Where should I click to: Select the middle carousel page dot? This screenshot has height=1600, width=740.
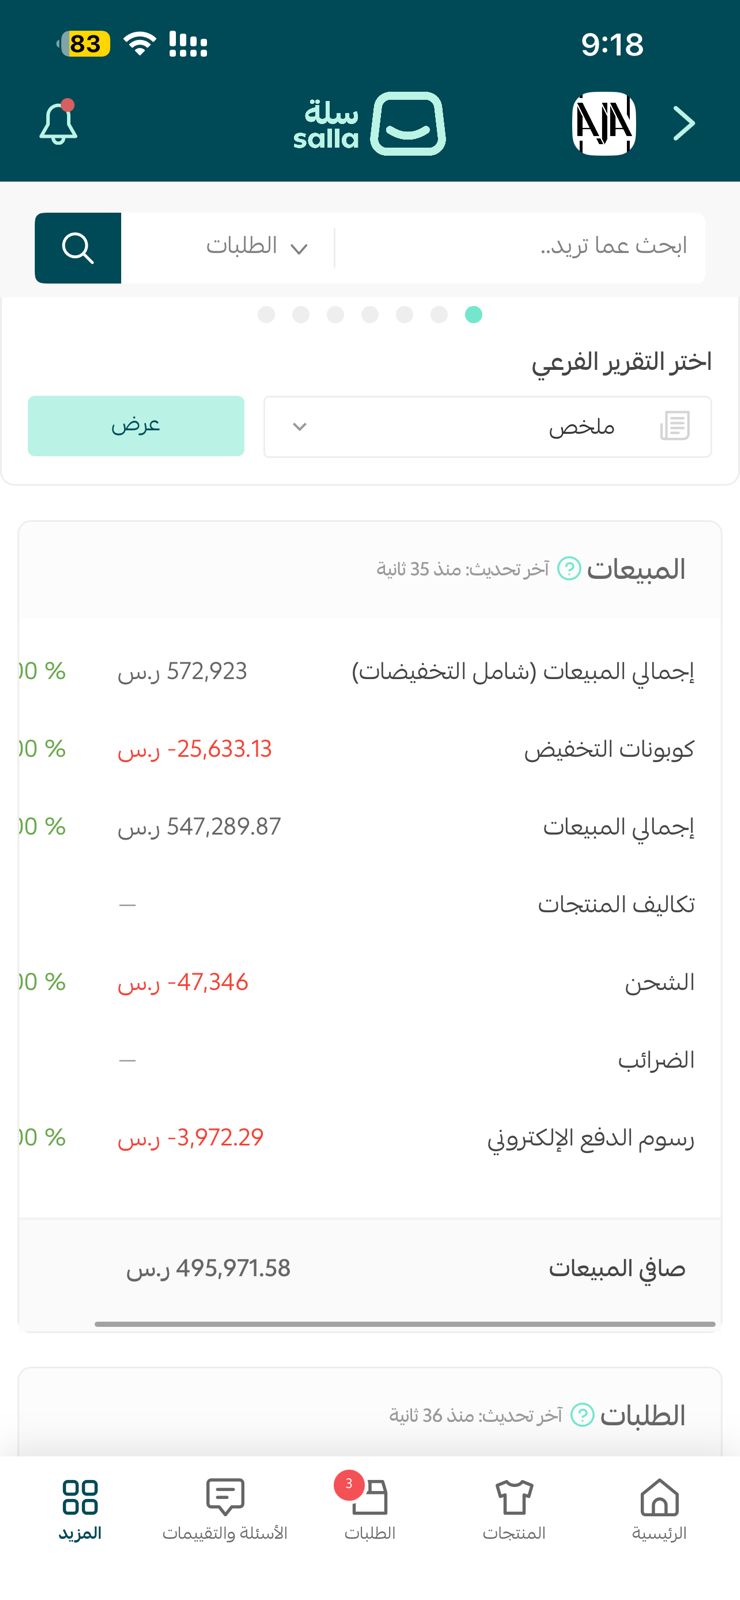coord(370,315)
